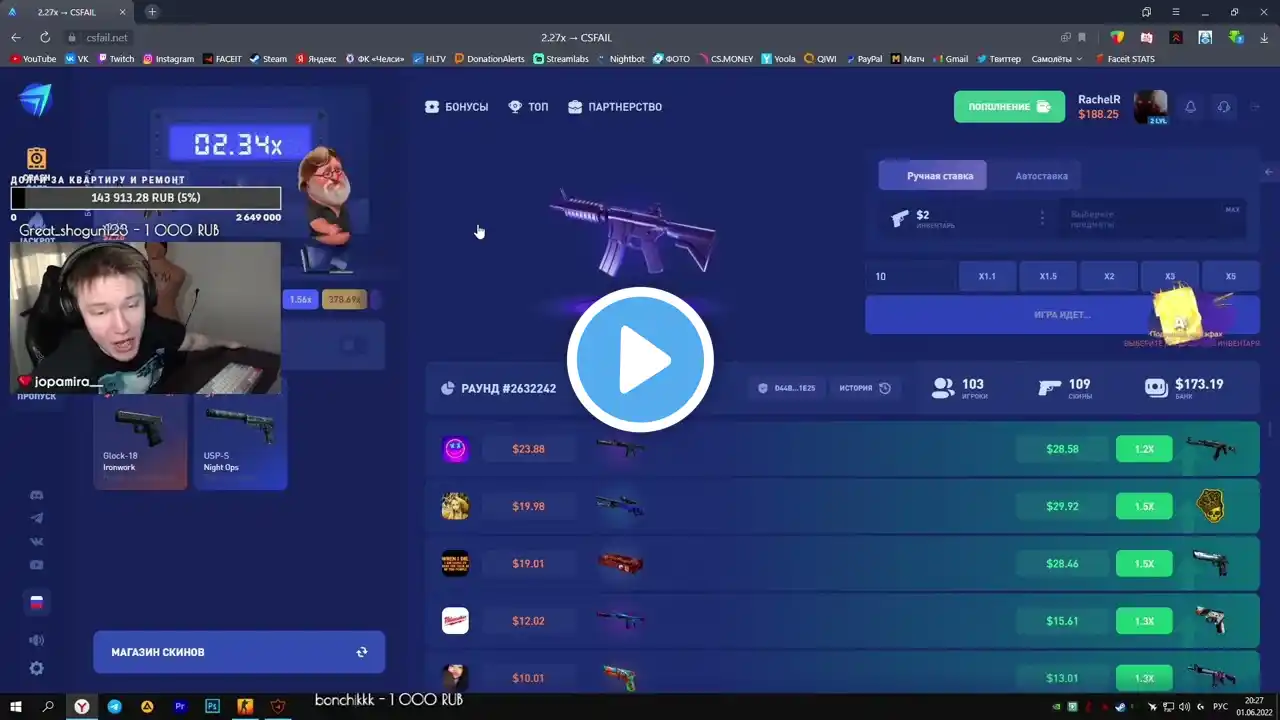Open the settings gear in left sidebar
The image size is (1280, 720).
pos(37,668)
